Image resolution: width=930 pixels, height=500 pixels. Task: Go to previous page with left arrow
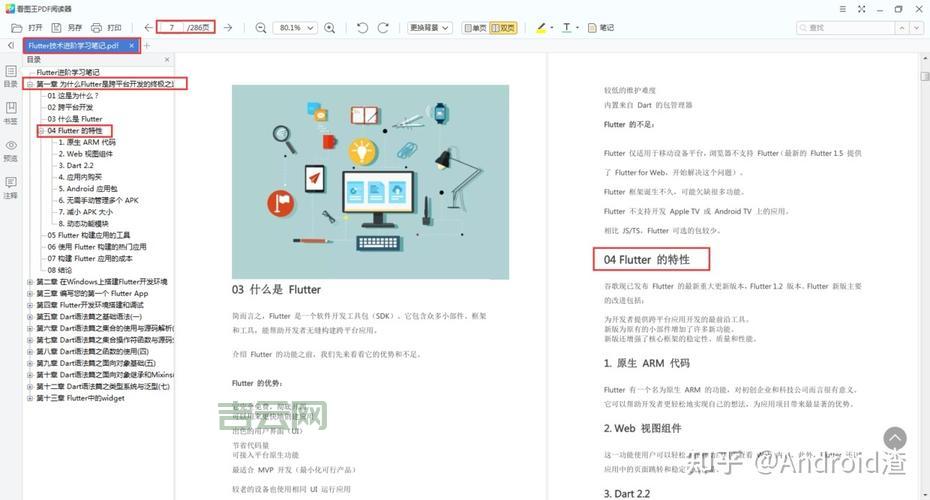[148, 28]
